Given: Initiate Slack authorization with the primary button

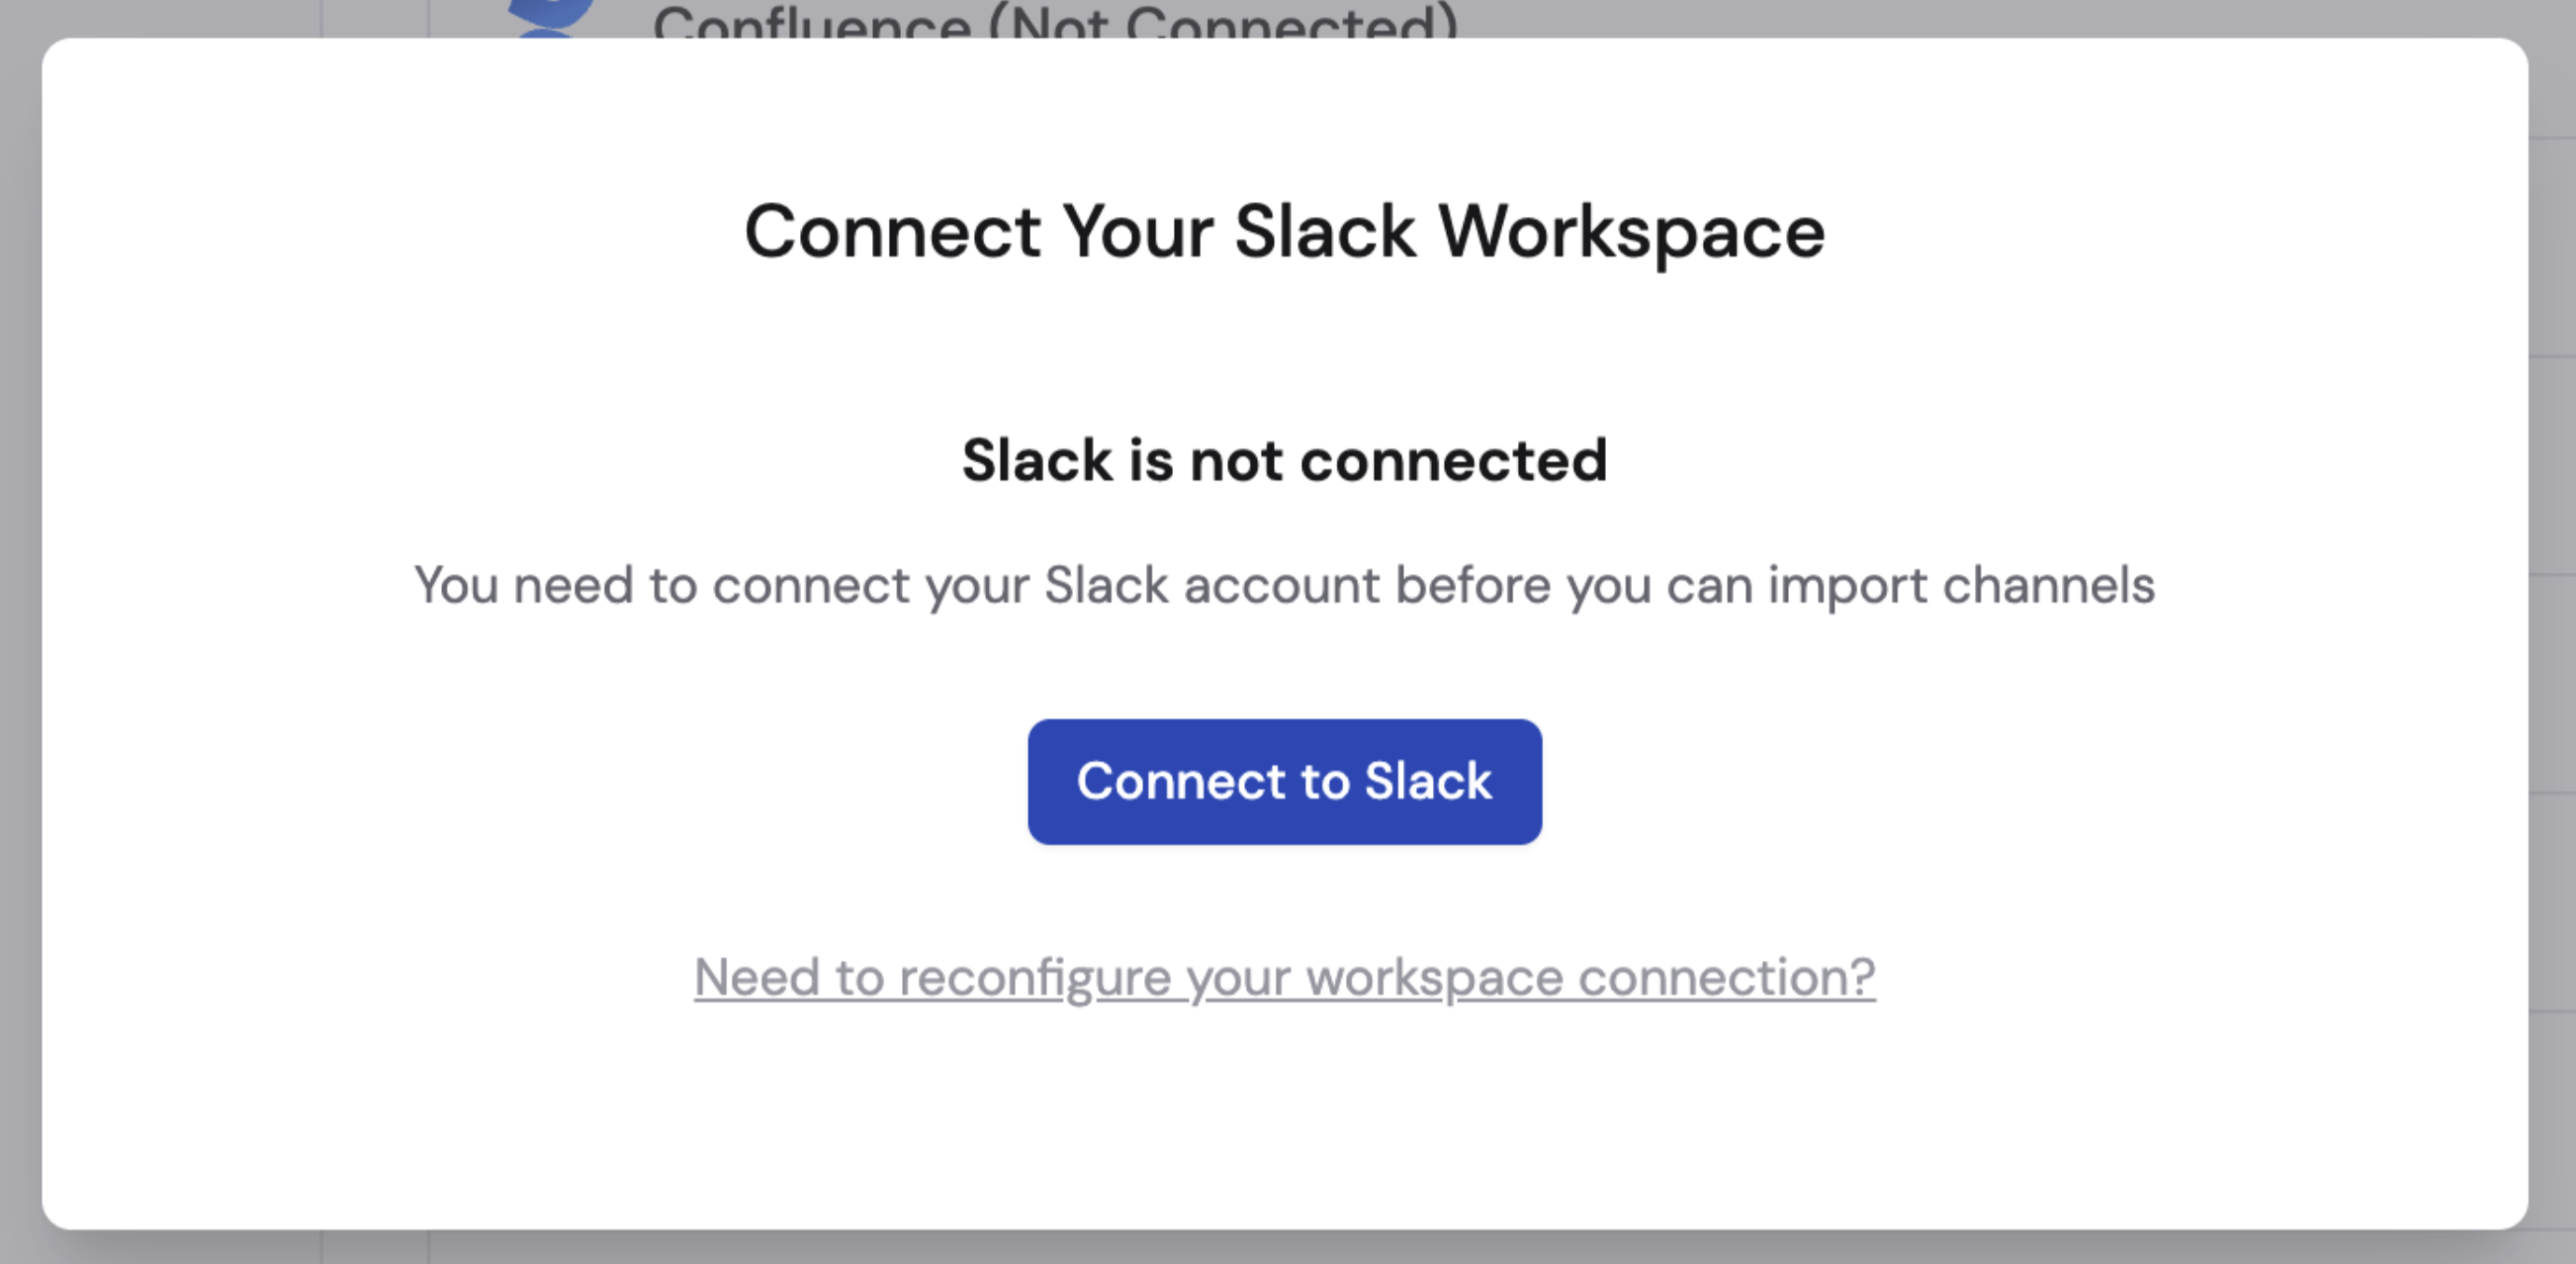Looking at the screenshot, I should (1285, 783).
